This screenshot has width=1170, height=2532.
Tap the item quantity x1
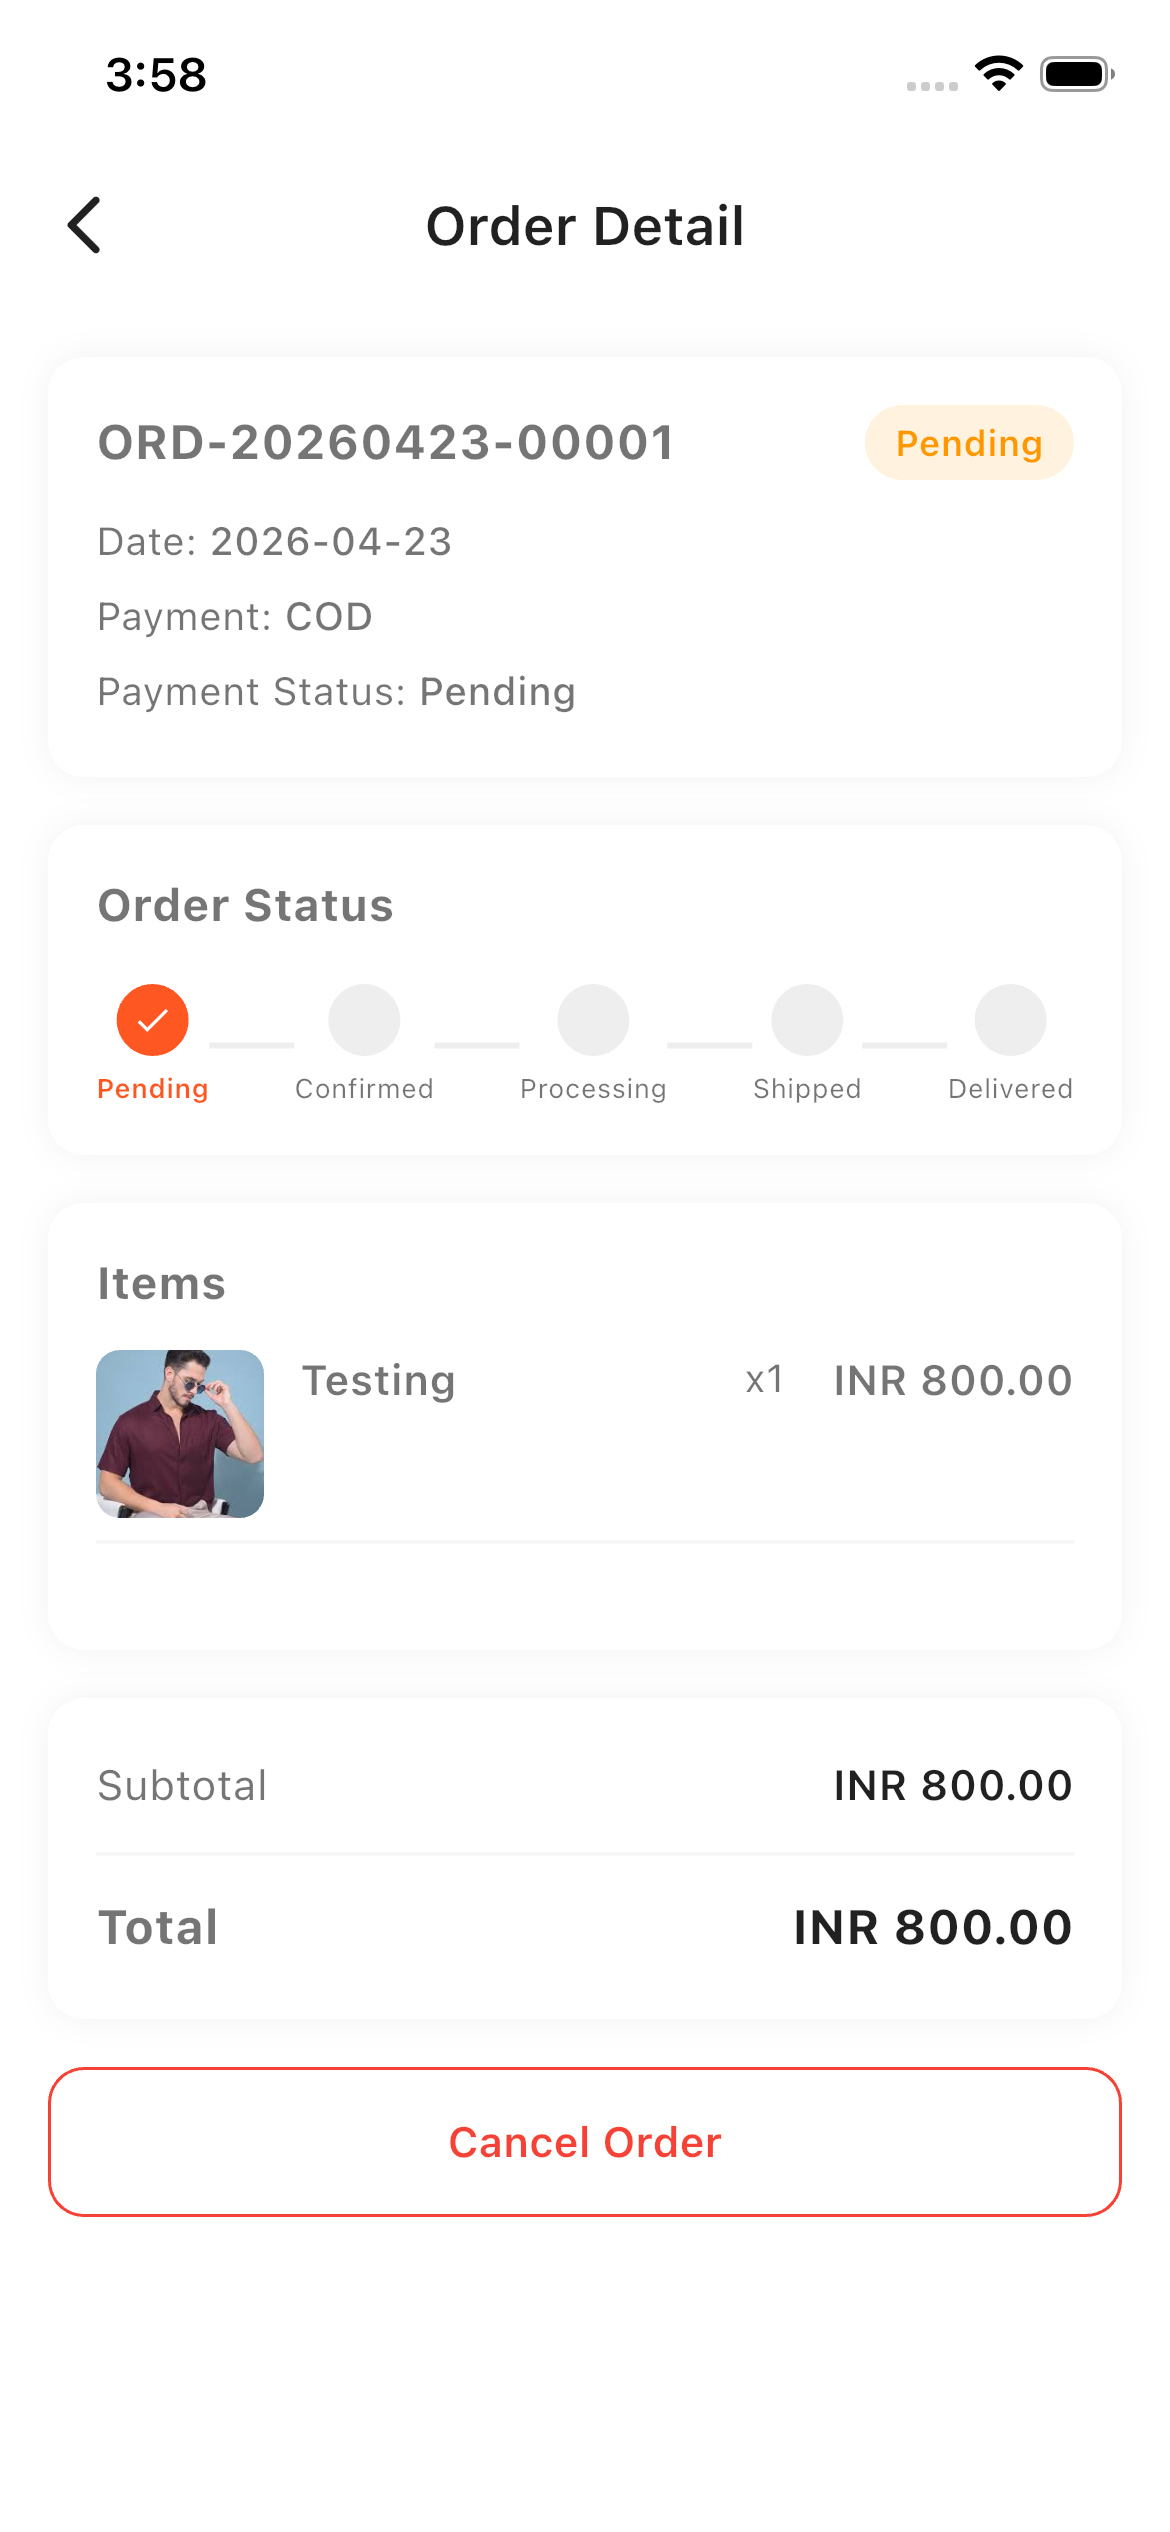(764, 1380)
